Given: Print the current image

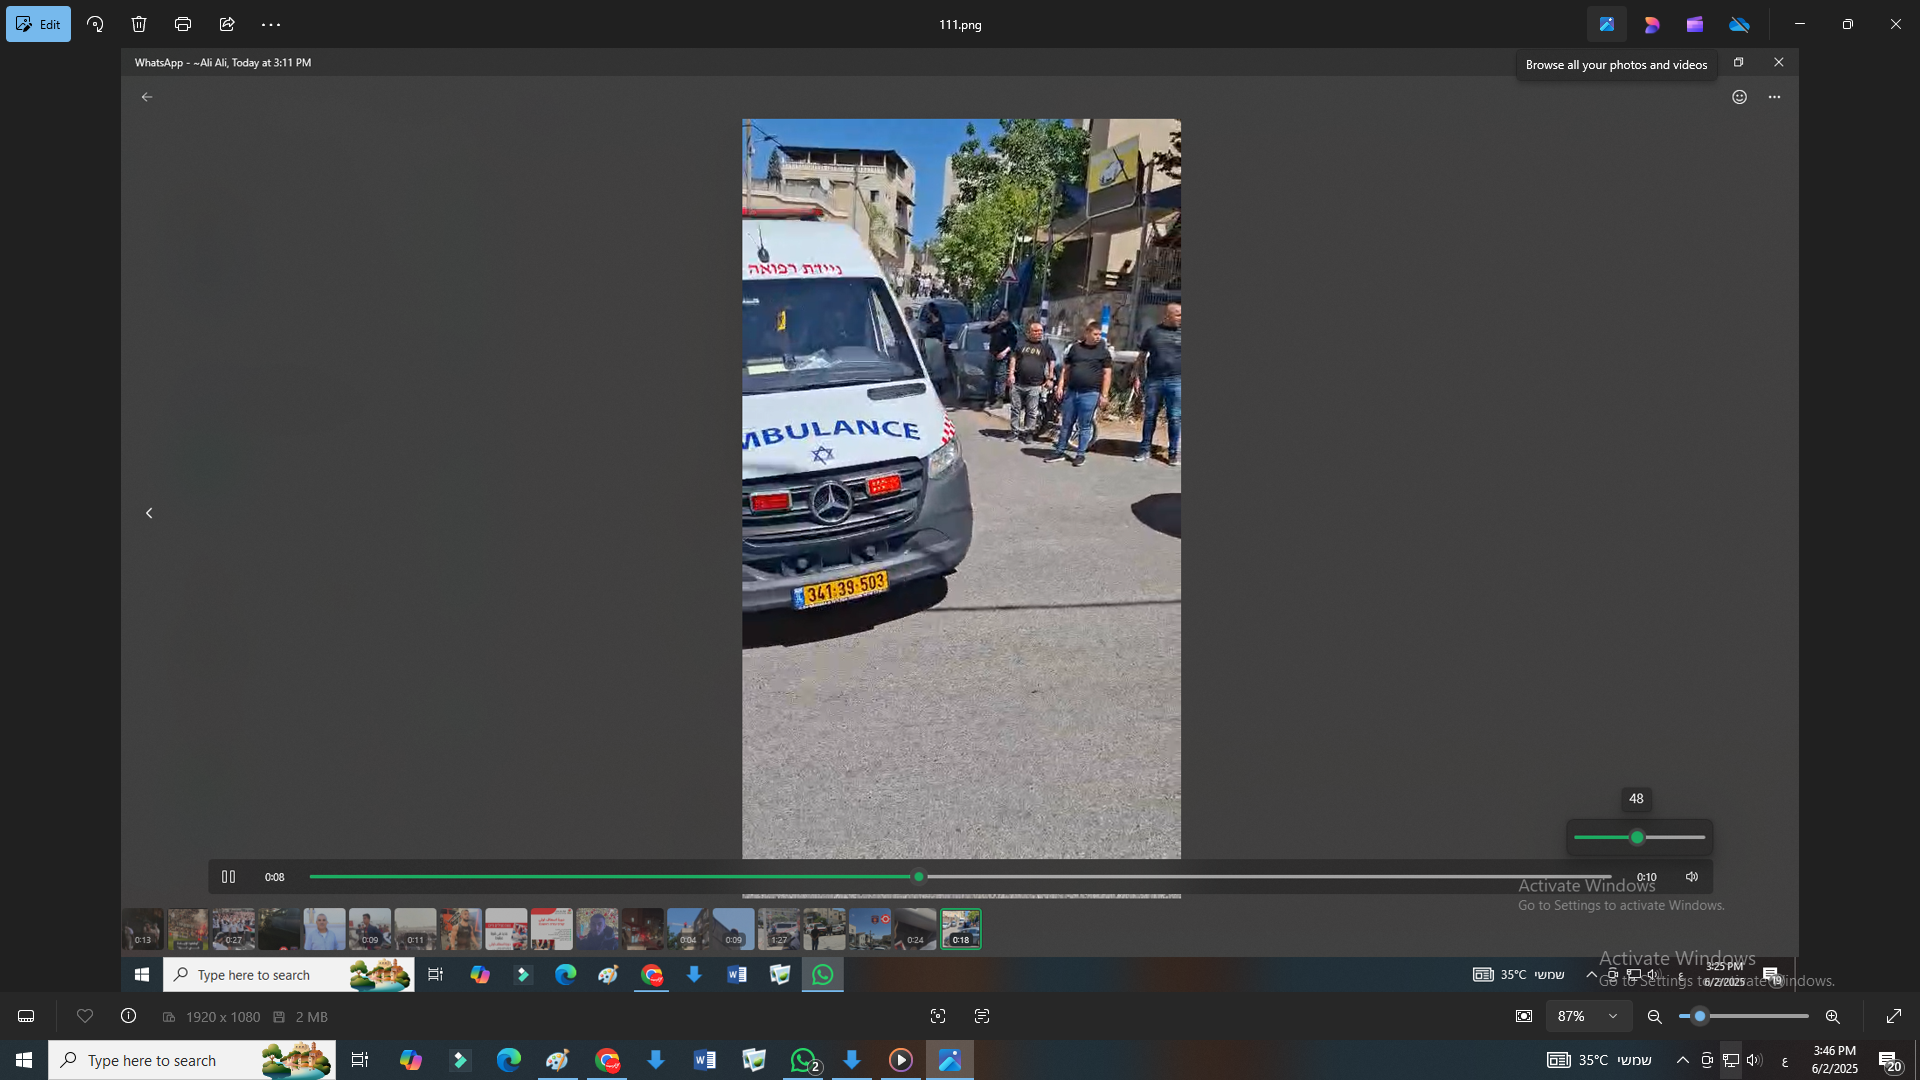Looking at the screenshot, I should [x=183, y=24].
